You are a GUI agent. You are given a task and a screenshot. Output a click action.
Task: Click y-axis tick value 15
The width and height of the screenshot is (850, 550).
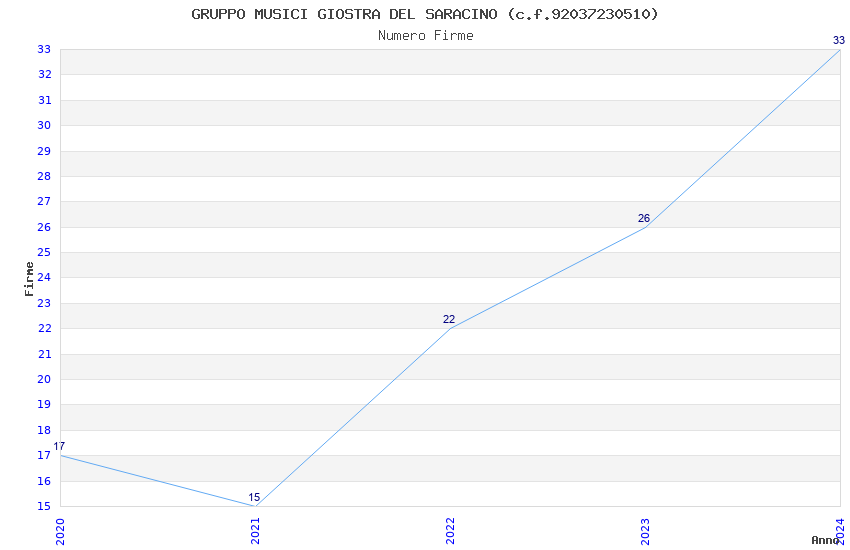click(44, 506)
